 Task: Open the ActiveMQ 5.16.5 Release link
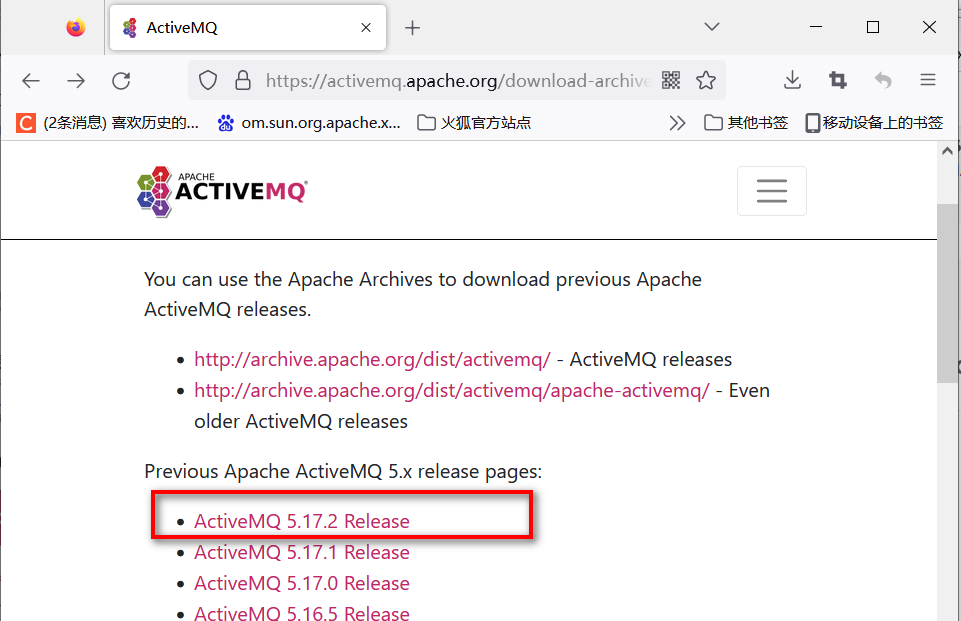point(302,612)
